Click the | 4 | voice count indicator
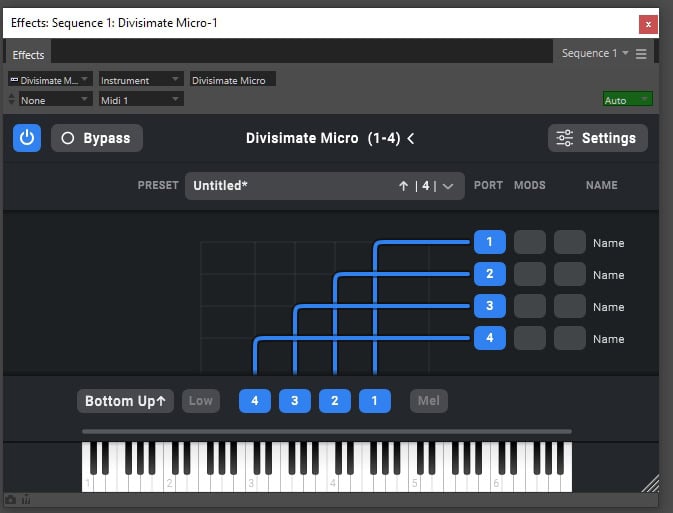Image resolution: width=673 pixels, height=513 pixels. (425, 186)
